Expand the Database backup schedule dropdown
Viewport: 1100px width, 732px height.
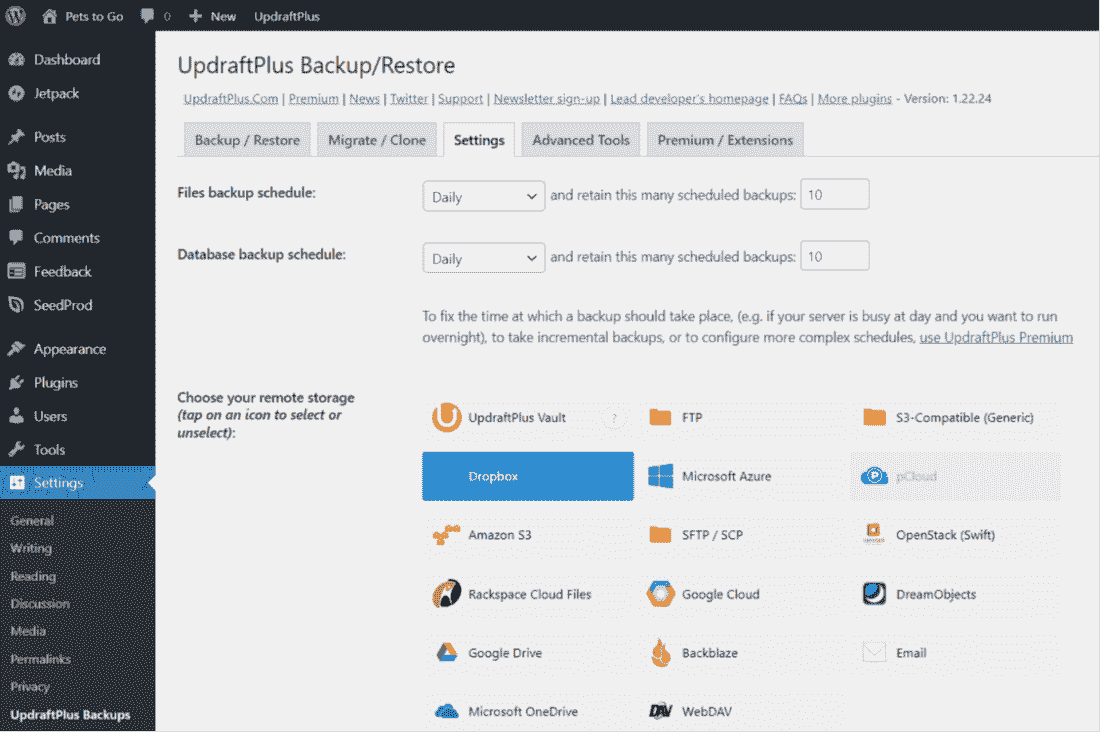(483, 259)
